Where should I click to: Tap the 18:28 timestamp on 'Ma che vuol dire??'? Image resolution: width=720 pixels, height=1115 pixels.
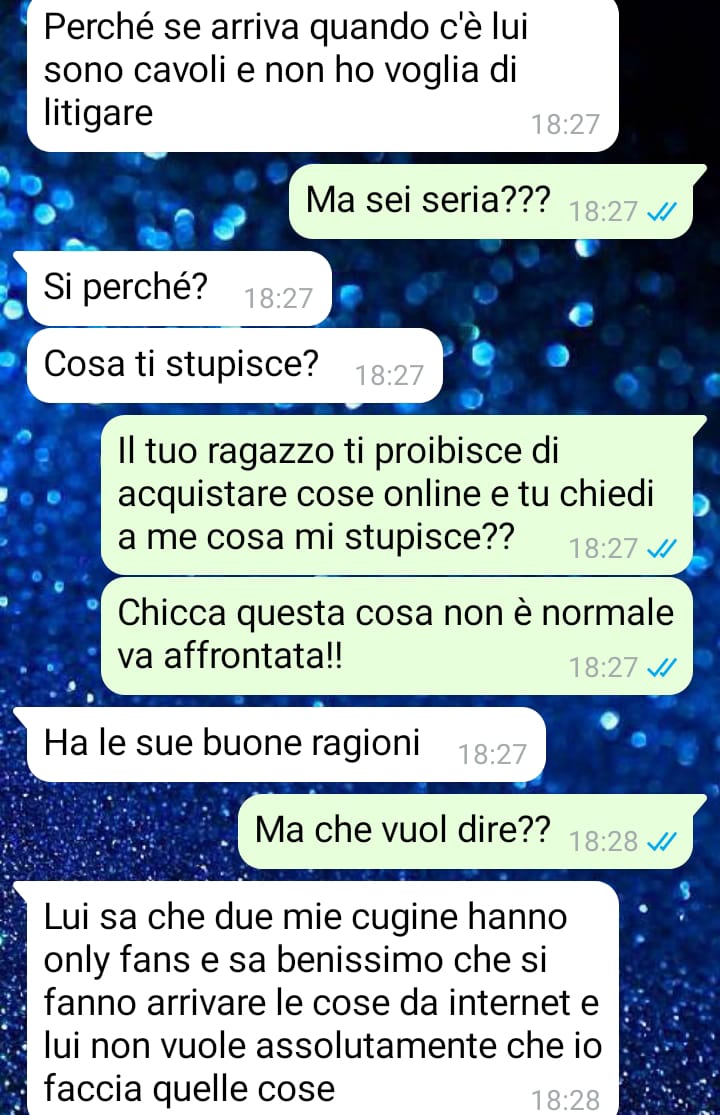(x=603, y=842)
